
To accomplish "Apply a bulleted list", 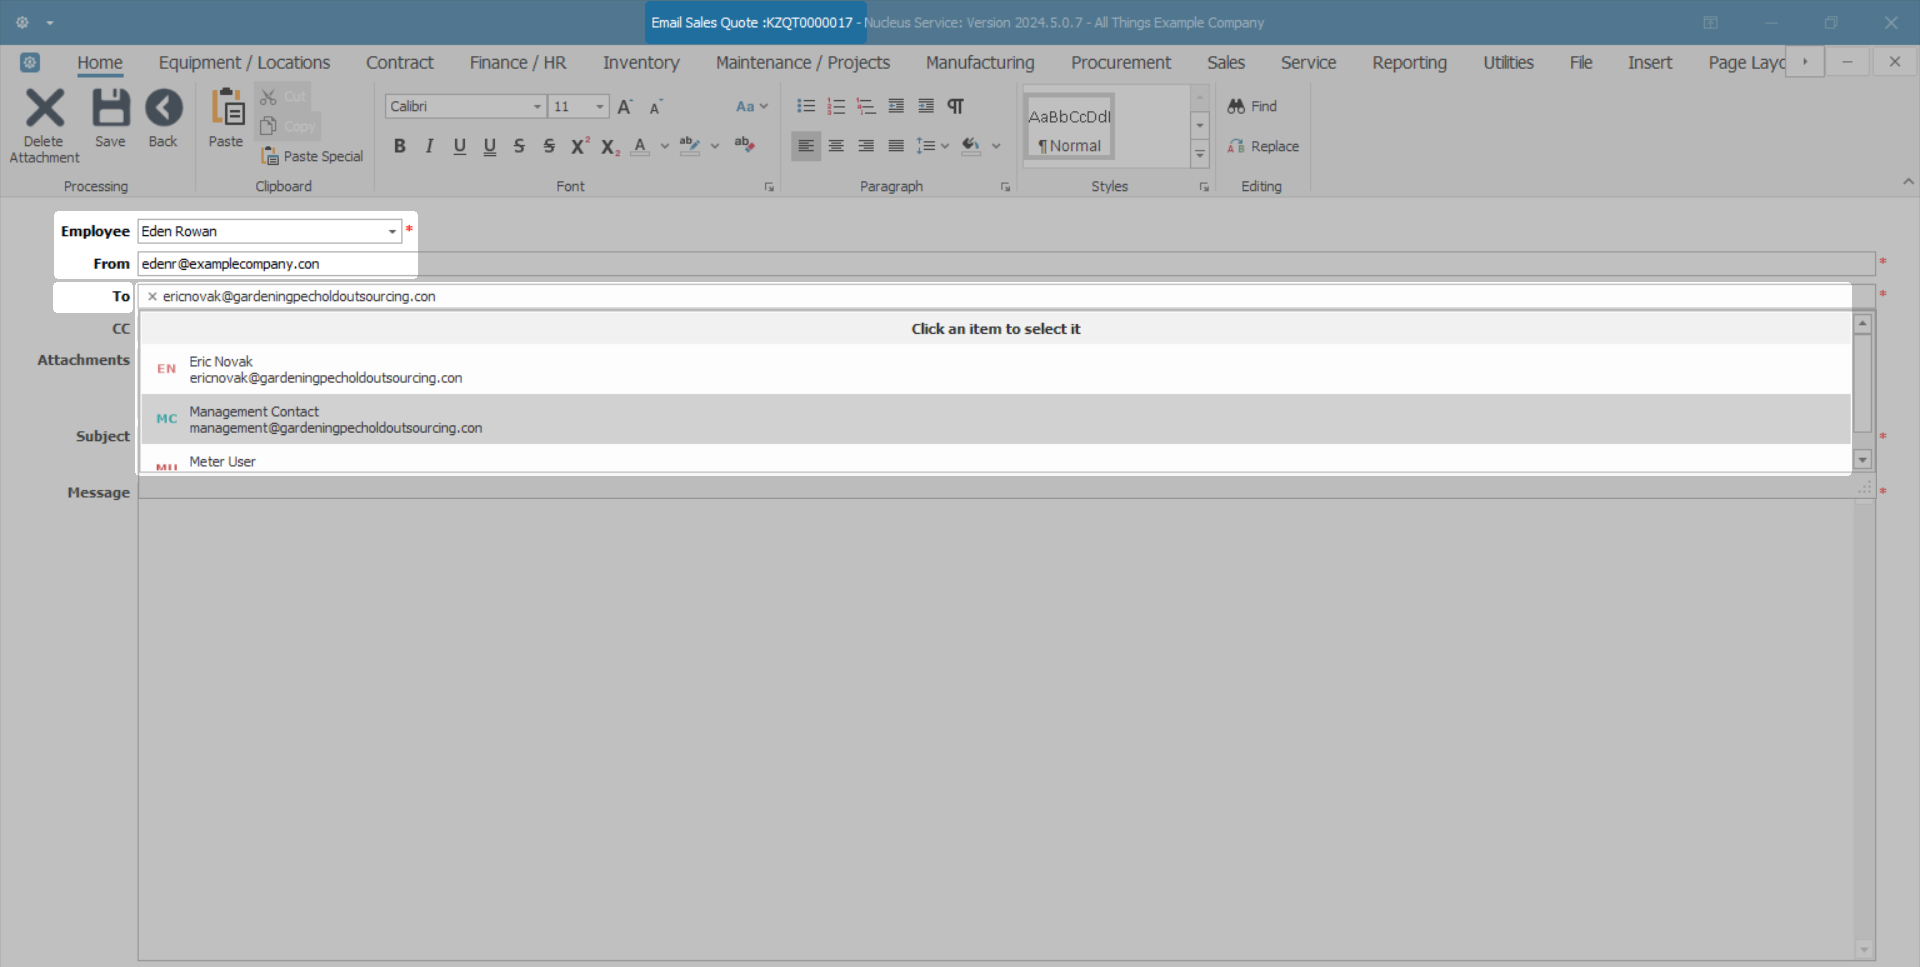I will click(x=806, y=106).
